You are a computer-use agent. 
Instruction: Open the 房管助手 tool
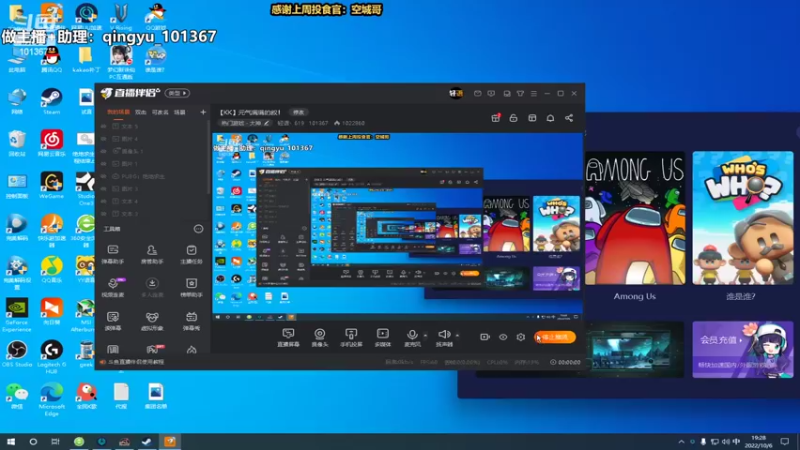pos(152,254)
